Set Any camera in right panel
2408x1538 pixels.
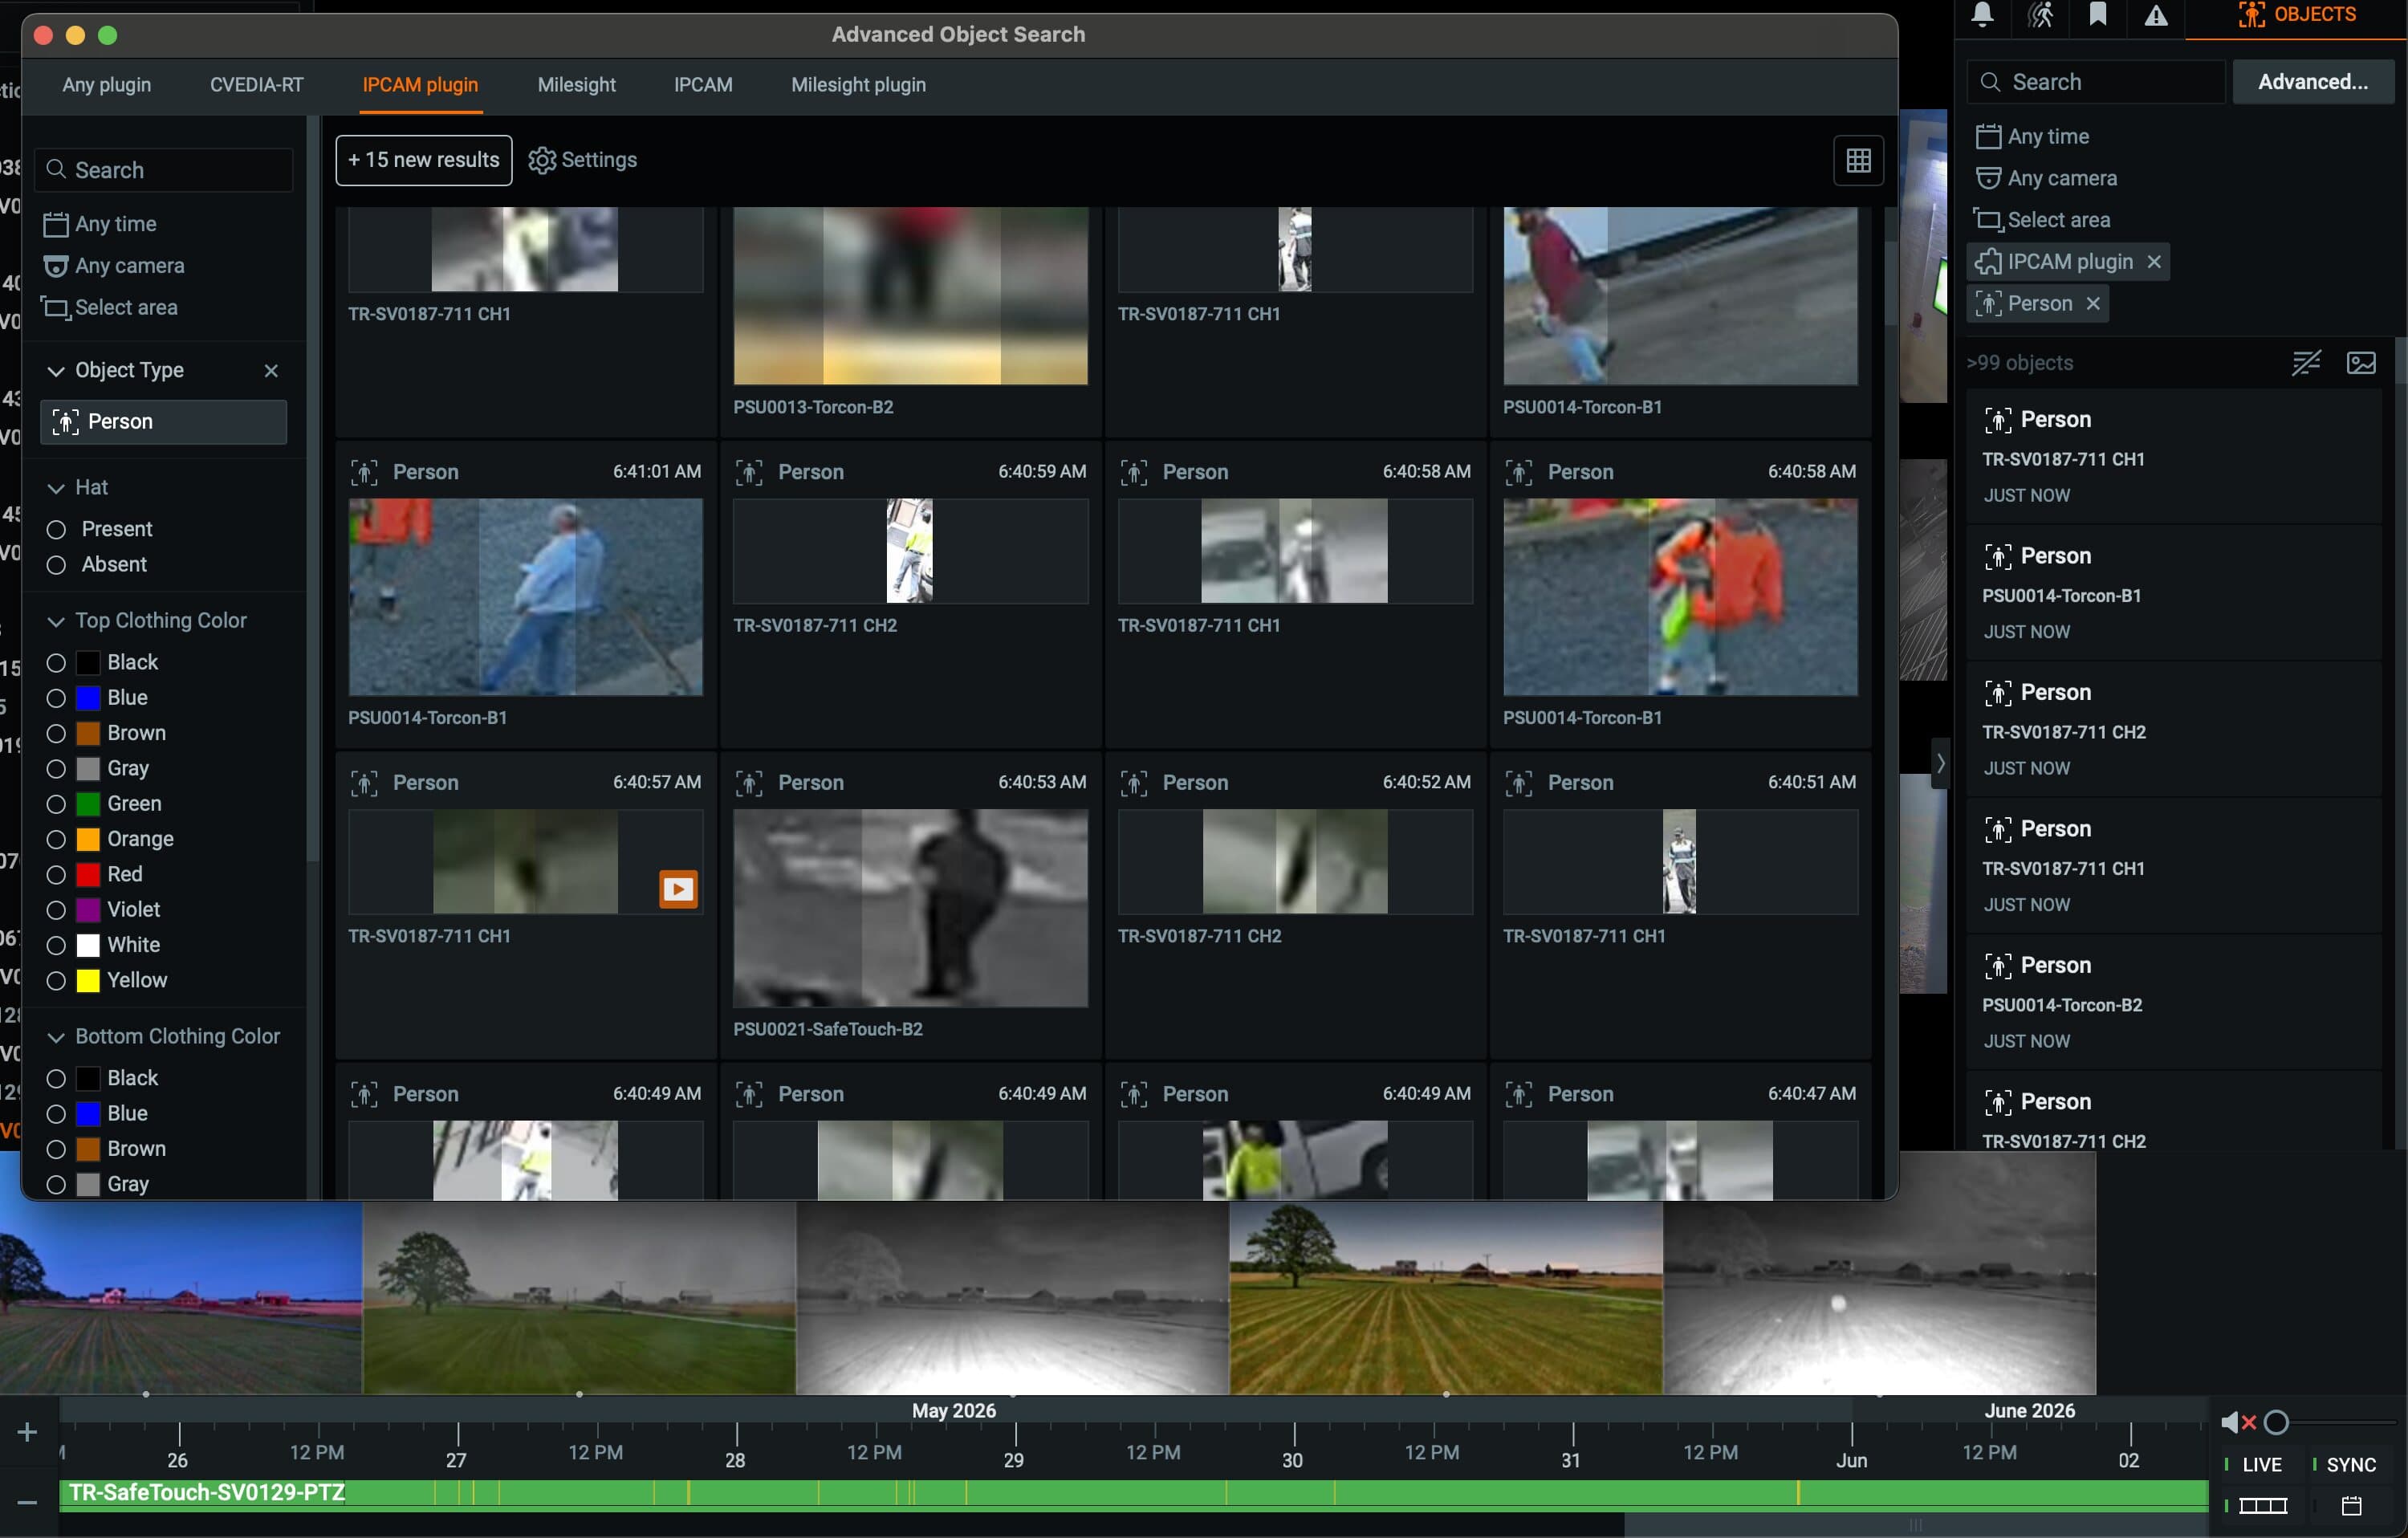[2046, 179]
